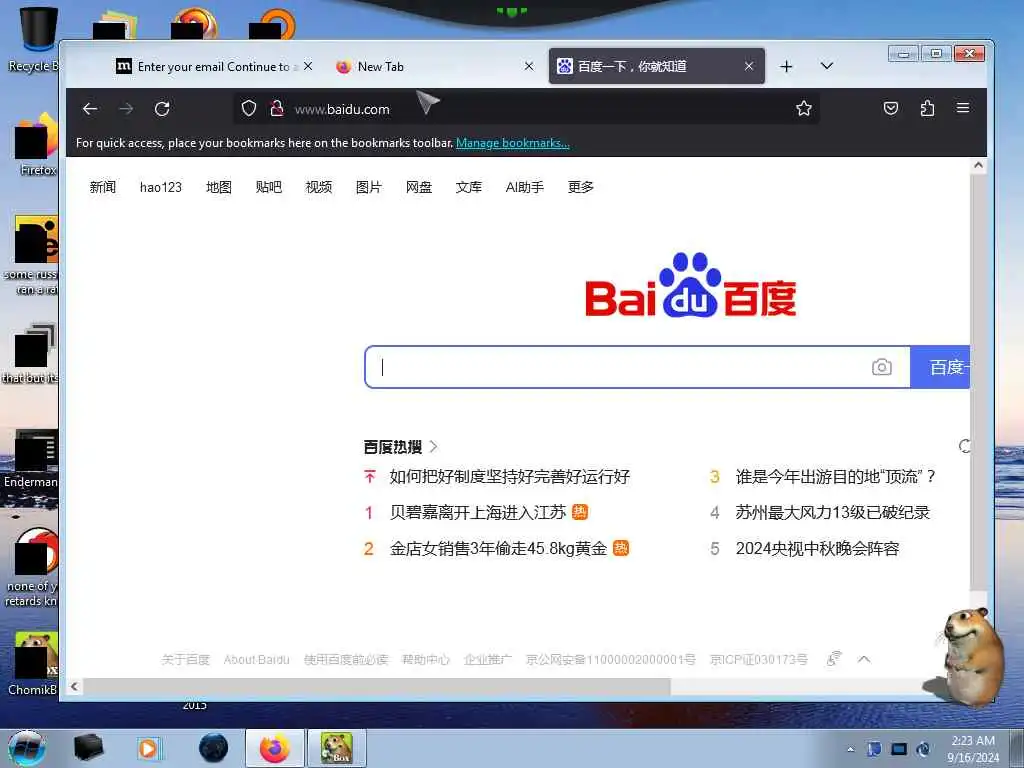
Task: Open 地图 maps link
Action: (219, 187)
